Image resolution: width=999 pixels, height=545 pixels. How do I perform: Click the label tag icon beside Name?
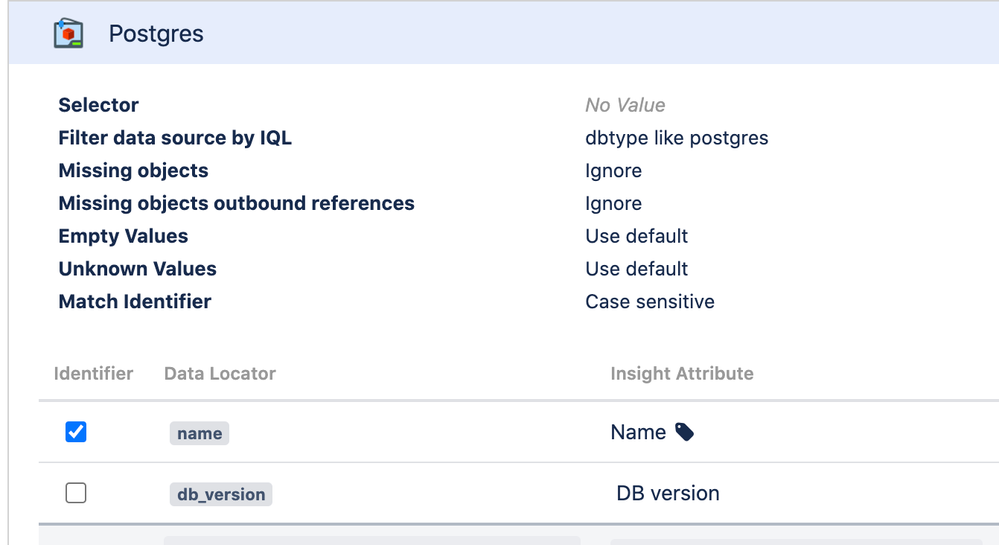coord(684,432)
